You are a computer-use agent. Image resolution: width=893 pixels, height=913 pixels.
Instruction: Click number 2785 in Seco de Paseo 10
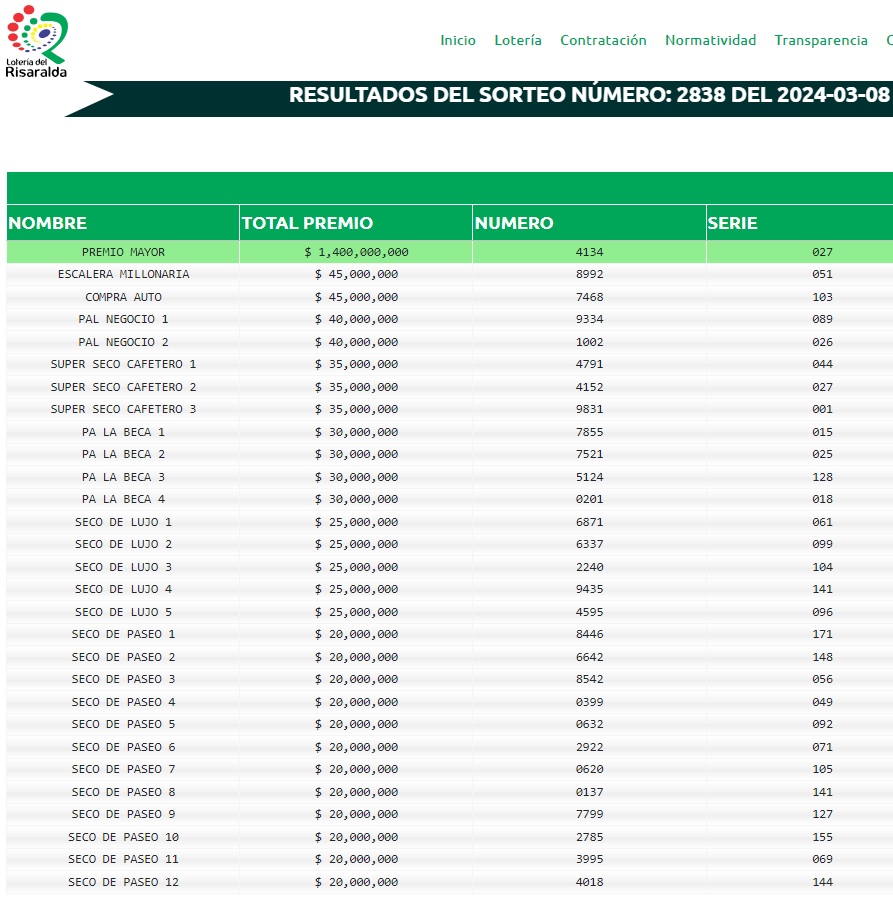click(590, 837)
